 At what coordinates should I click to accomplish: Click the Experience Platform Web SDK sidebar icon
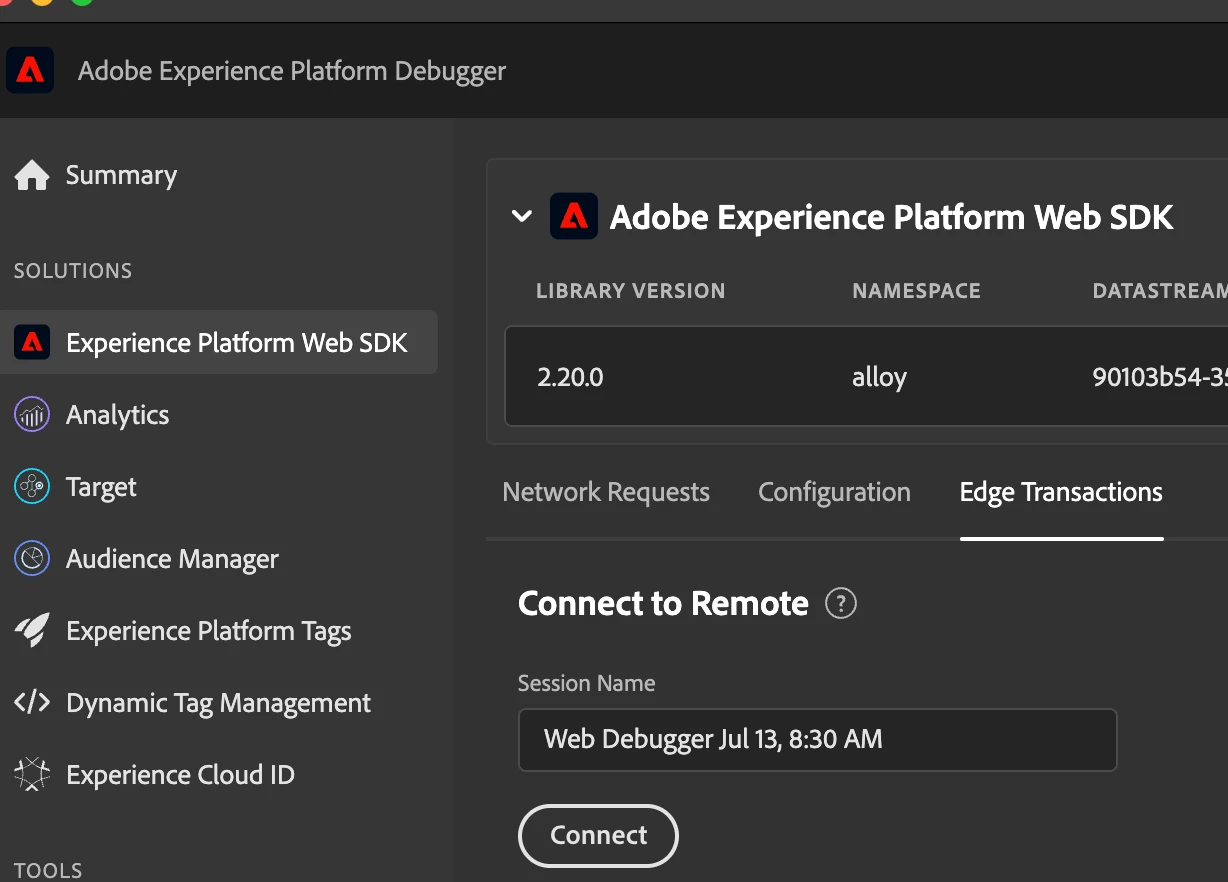(x=32, y=343)
